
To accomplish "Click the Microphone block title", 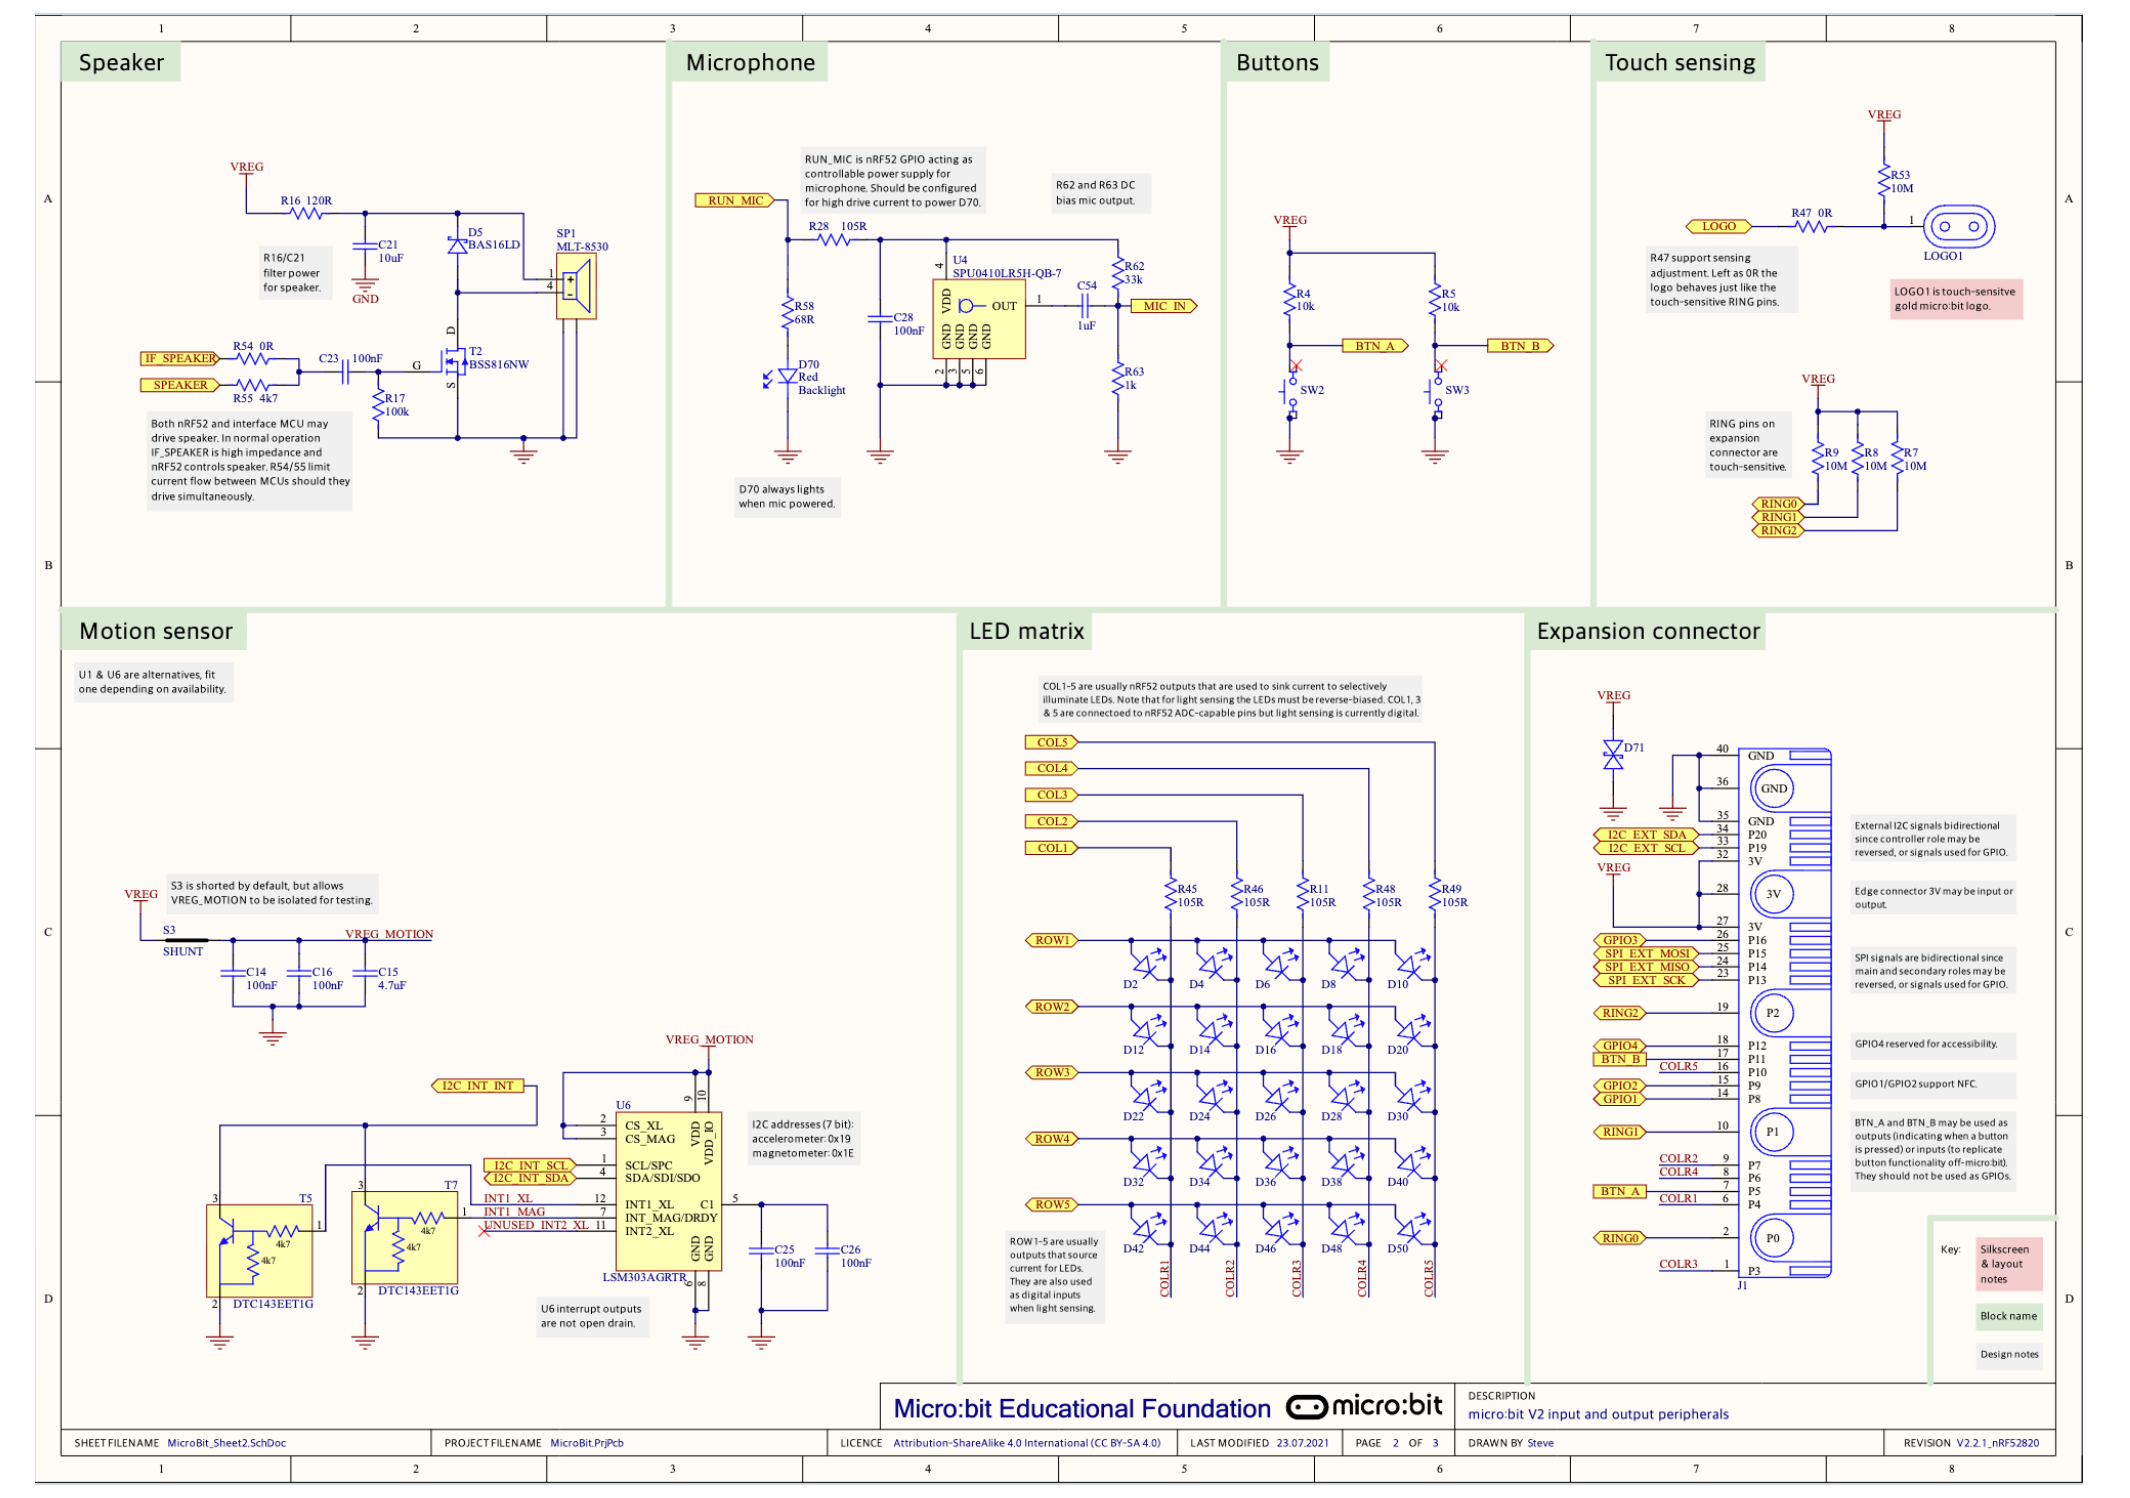I will coord(750,62).
